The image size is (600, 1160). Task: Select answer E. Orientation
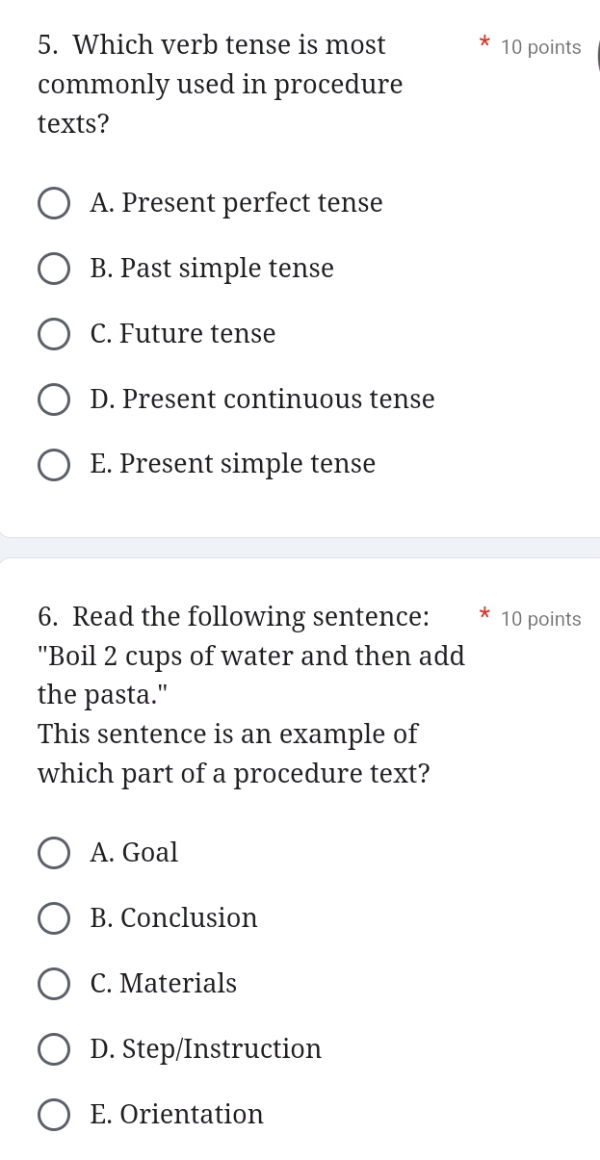(55, 1114)
